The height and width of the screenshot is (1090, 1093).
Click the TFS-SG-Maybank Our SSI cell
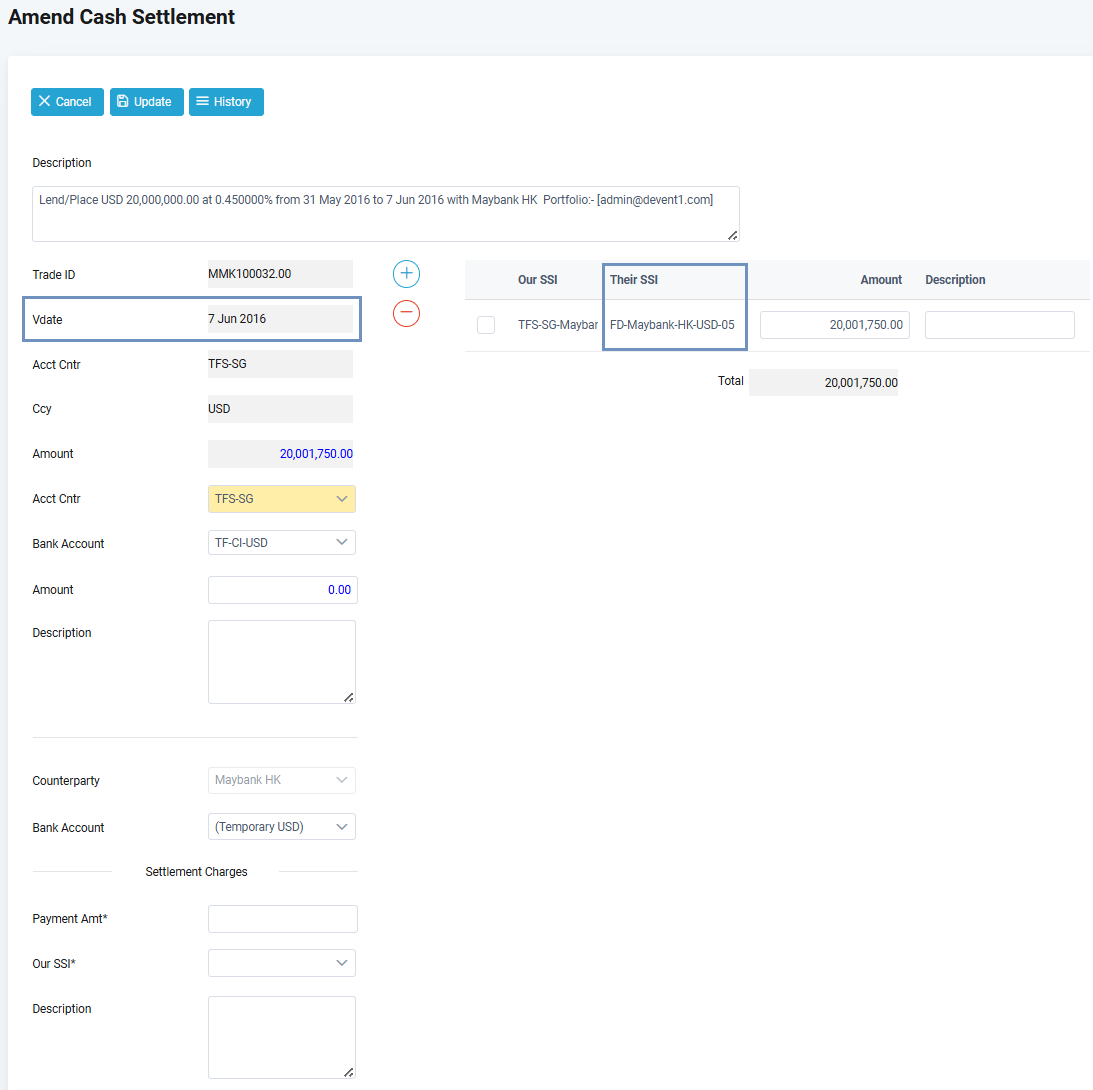[x=558, y=325]
